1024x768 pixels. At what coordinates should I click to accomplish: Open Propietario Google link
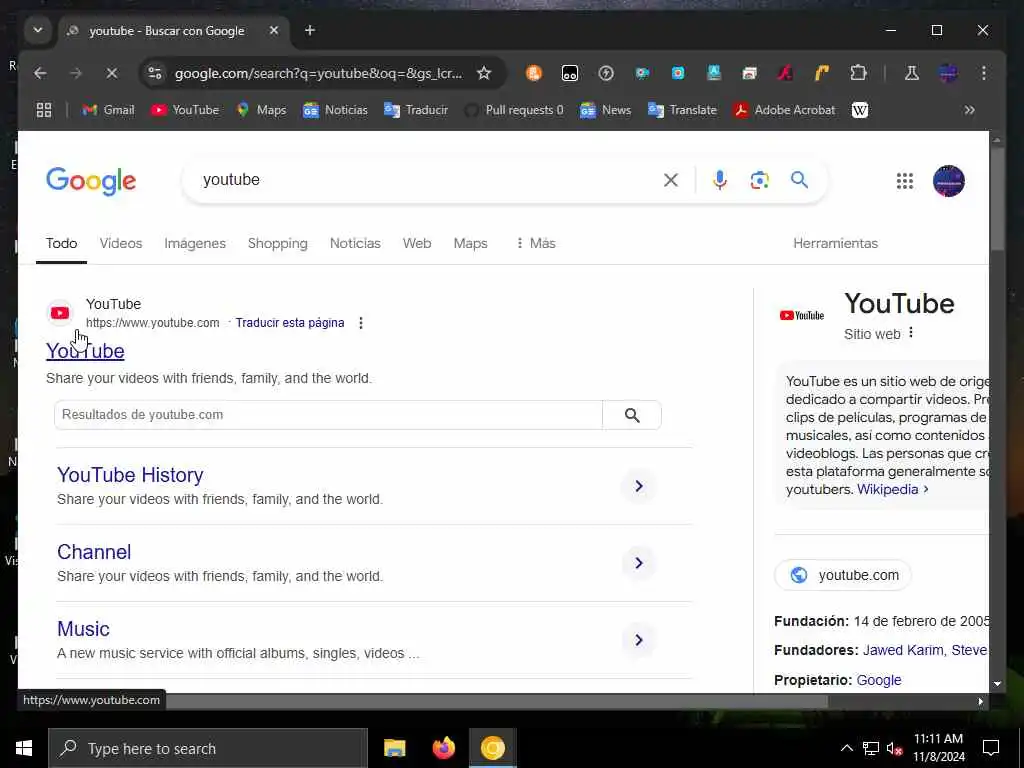tap(878, 680)
